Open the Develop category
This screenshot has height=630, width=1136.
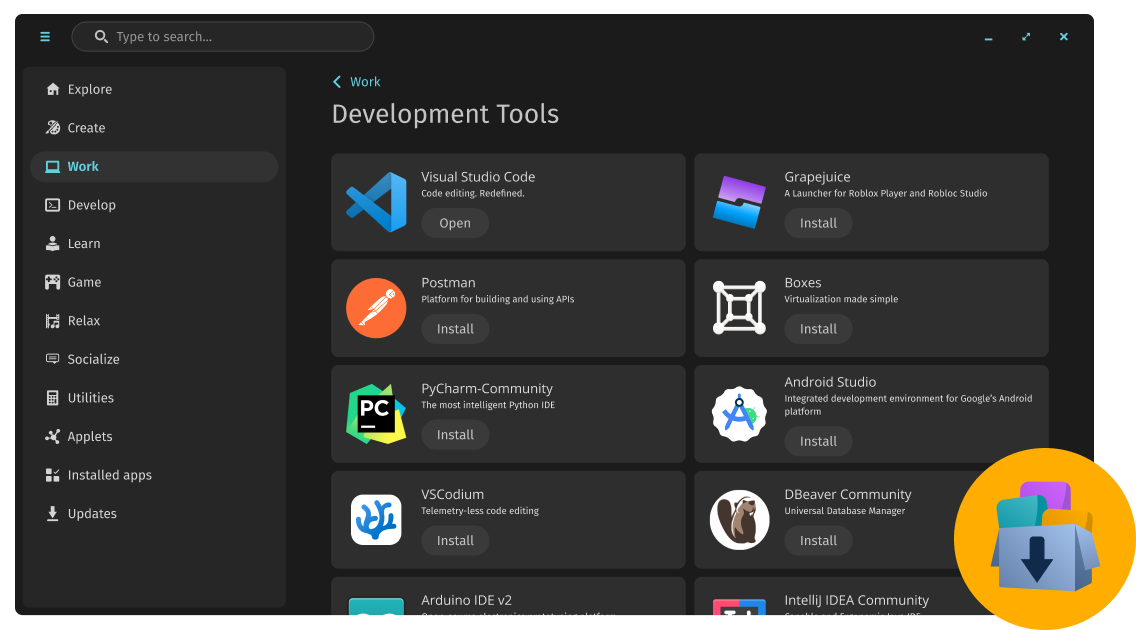pyautogui.click(x=154, y=205)
